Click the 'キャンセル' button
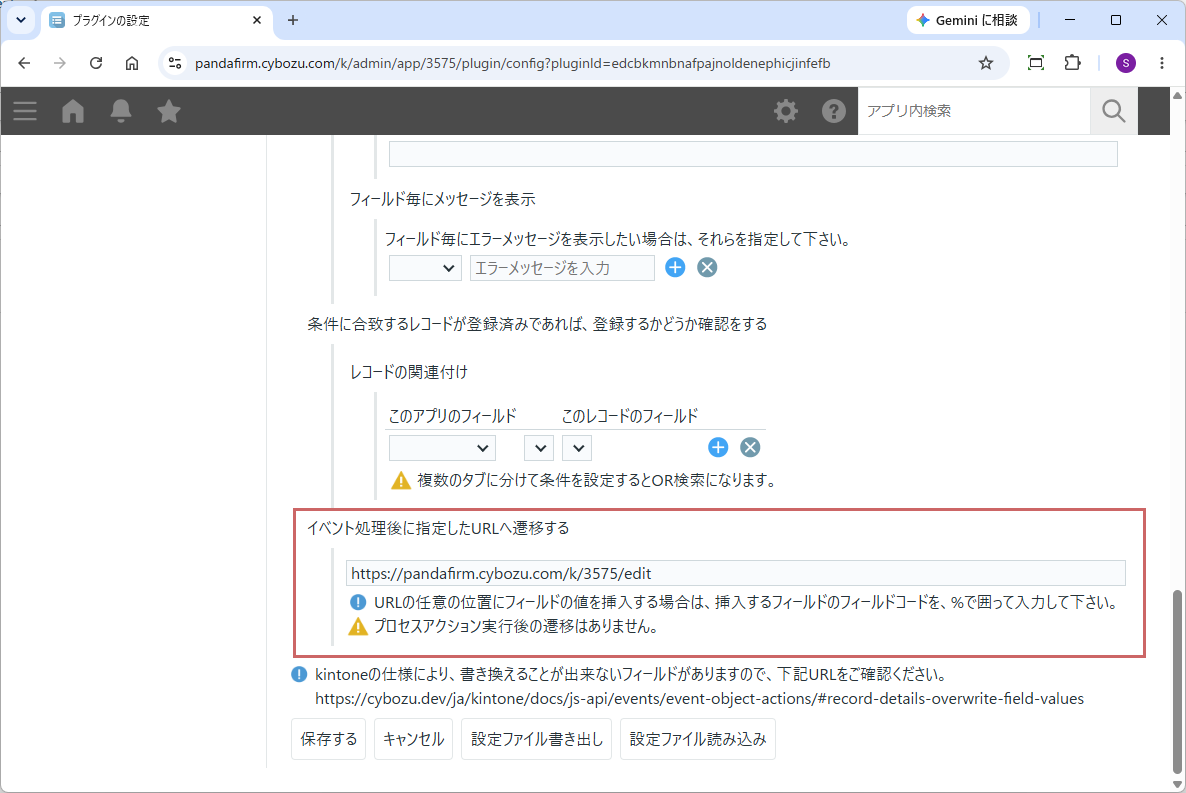The height and width of the screenshot is (793, 1186). click(x=413, y=739)
